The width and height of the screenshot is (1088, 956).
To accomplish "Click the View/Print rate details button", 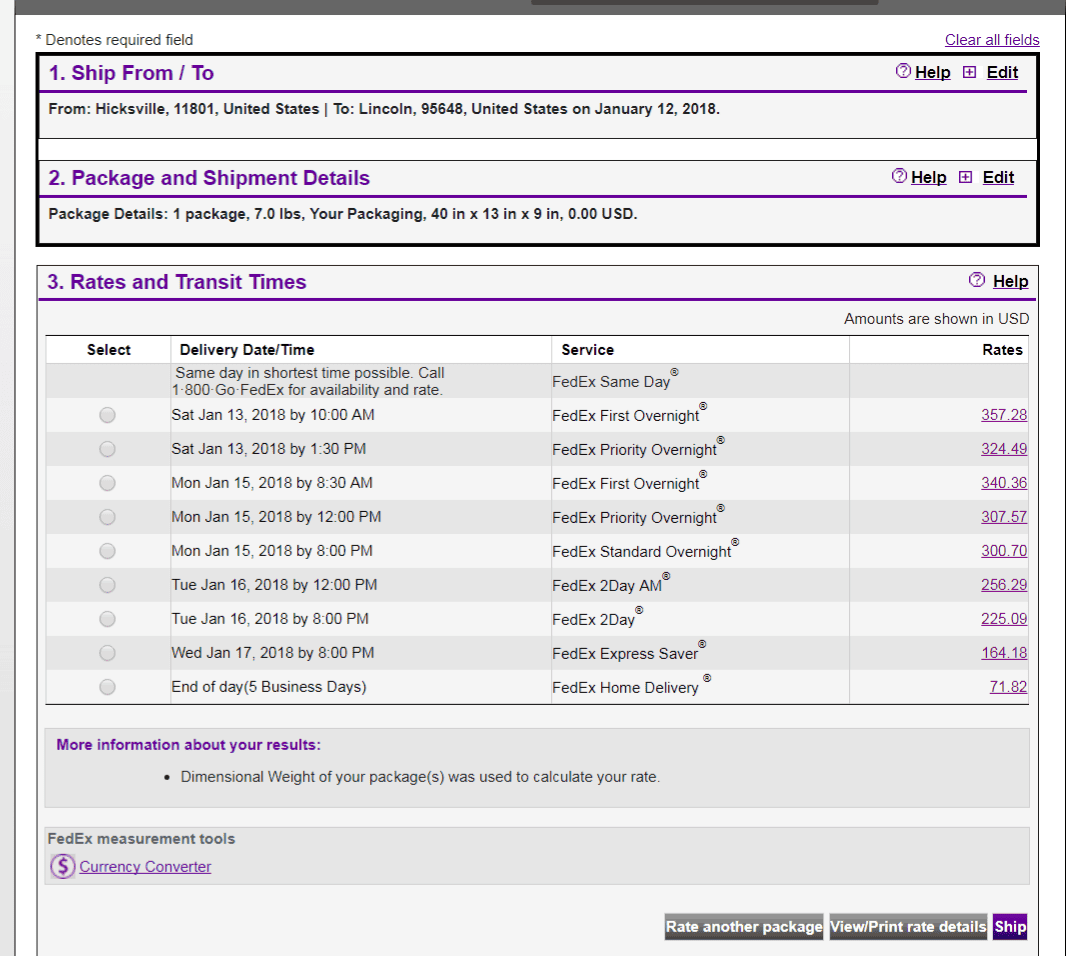I will click(908, 927).
